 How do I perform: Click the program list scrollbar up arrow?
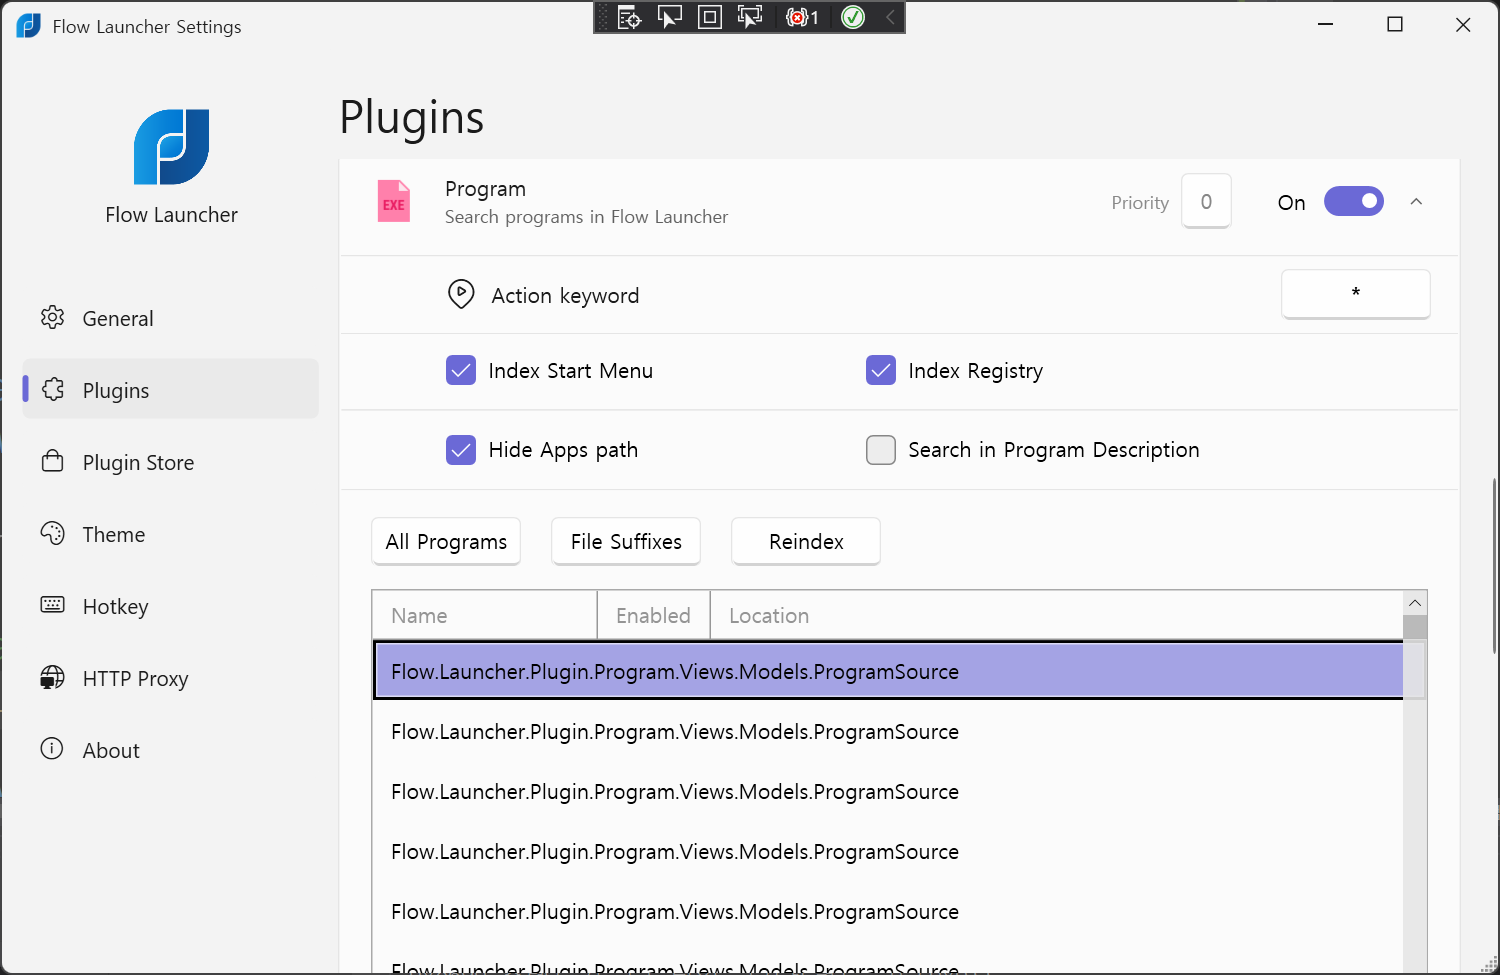1415,602
